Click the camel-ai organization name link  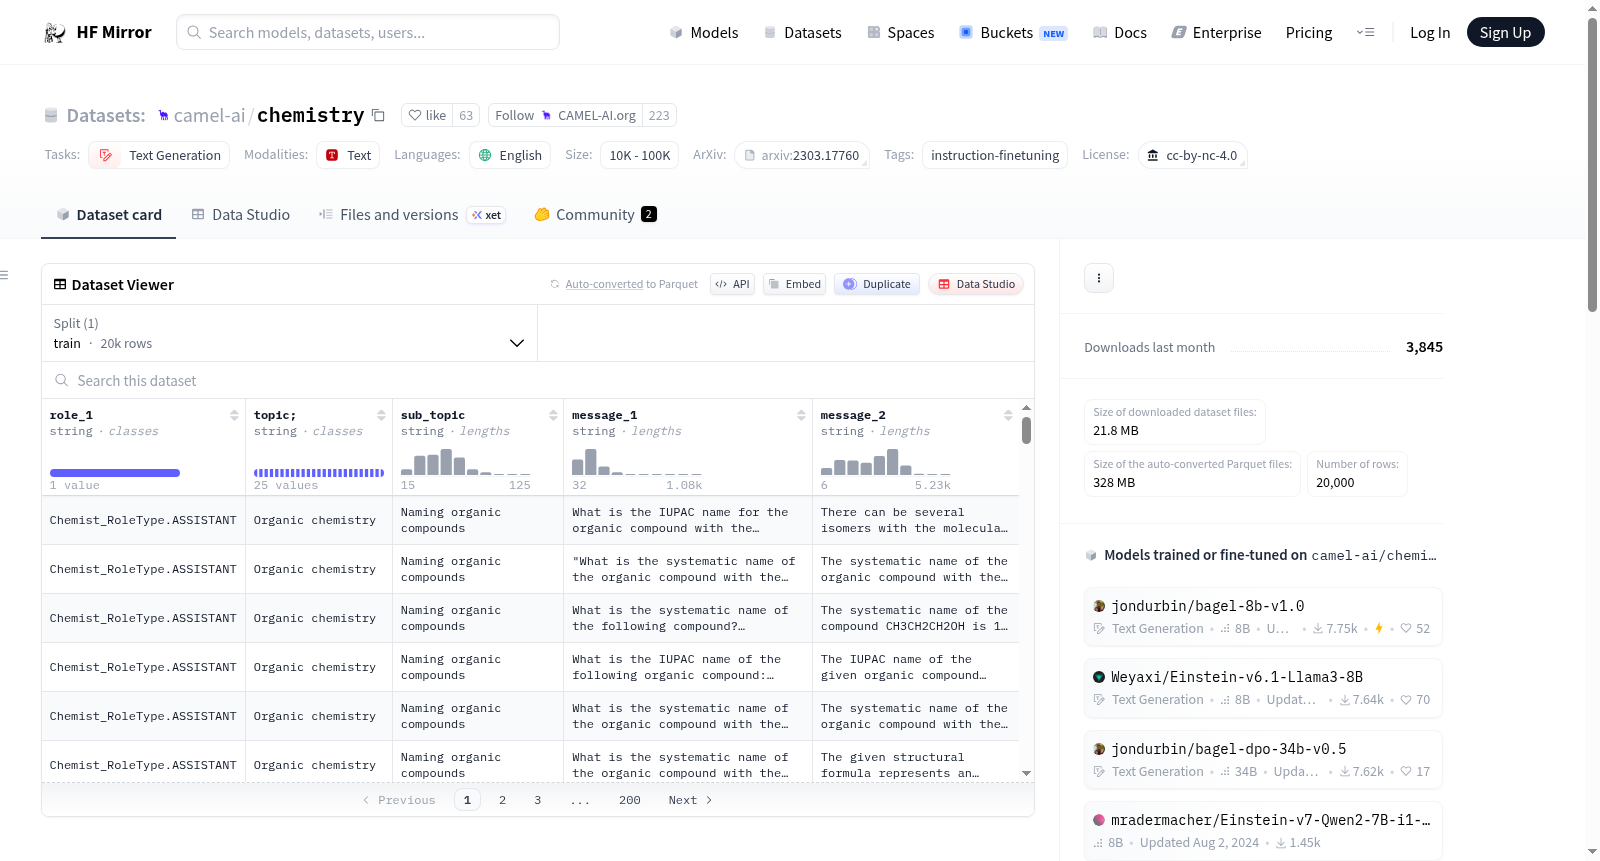pyautogui.click(x=209, y=116)
